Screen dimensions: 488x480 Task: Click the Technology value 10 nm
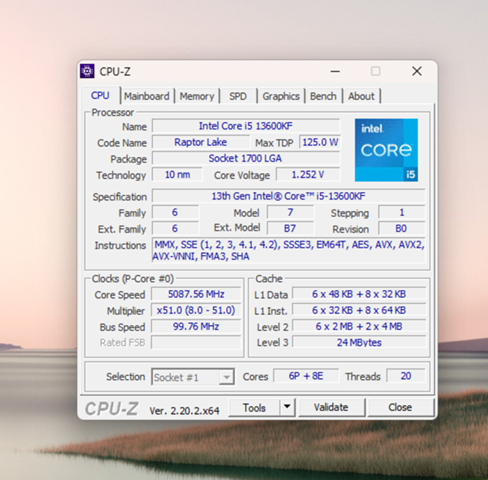pyautogui.click(x=177, y=175)
